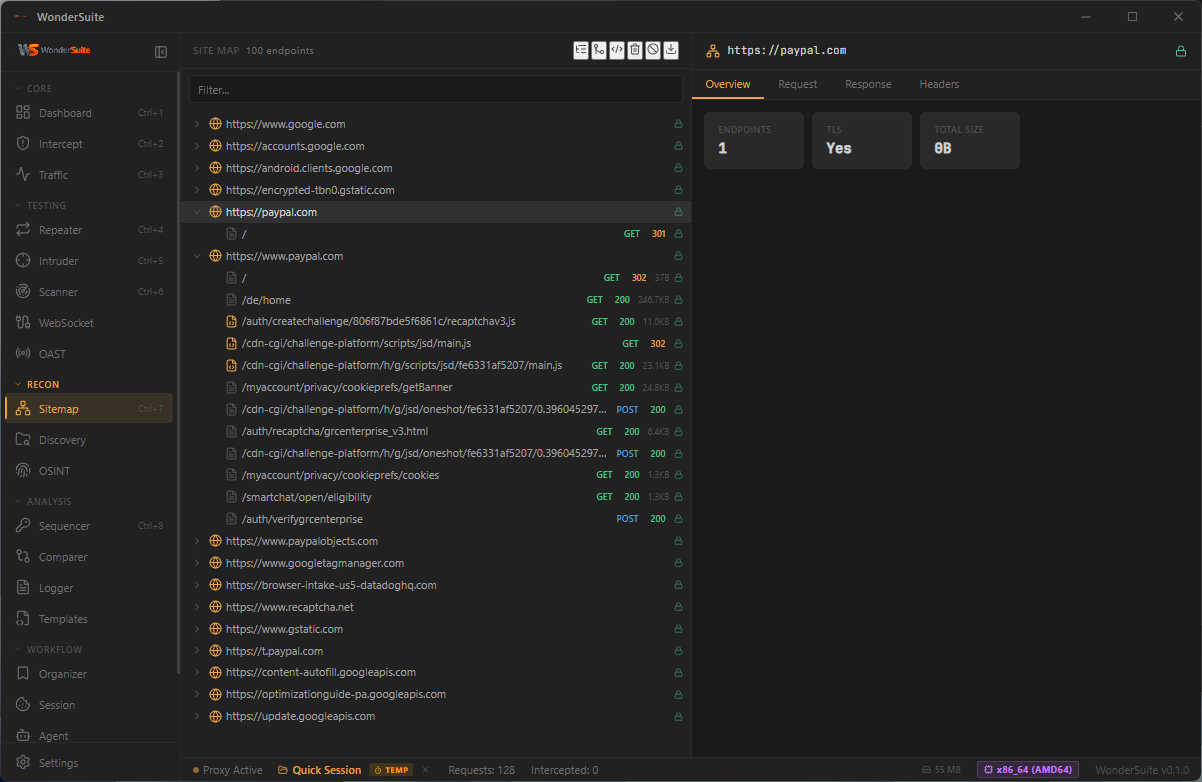Select the Sitemap item in sidebar
Viewport: 1202px width, 782px height.
point(89,409)
